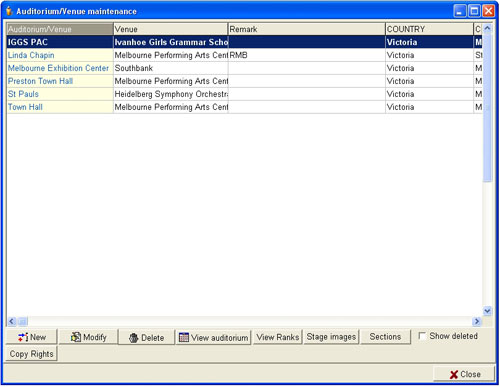Click the New button icon
This screenshot has width=500, height=387.
click(23, 337)
